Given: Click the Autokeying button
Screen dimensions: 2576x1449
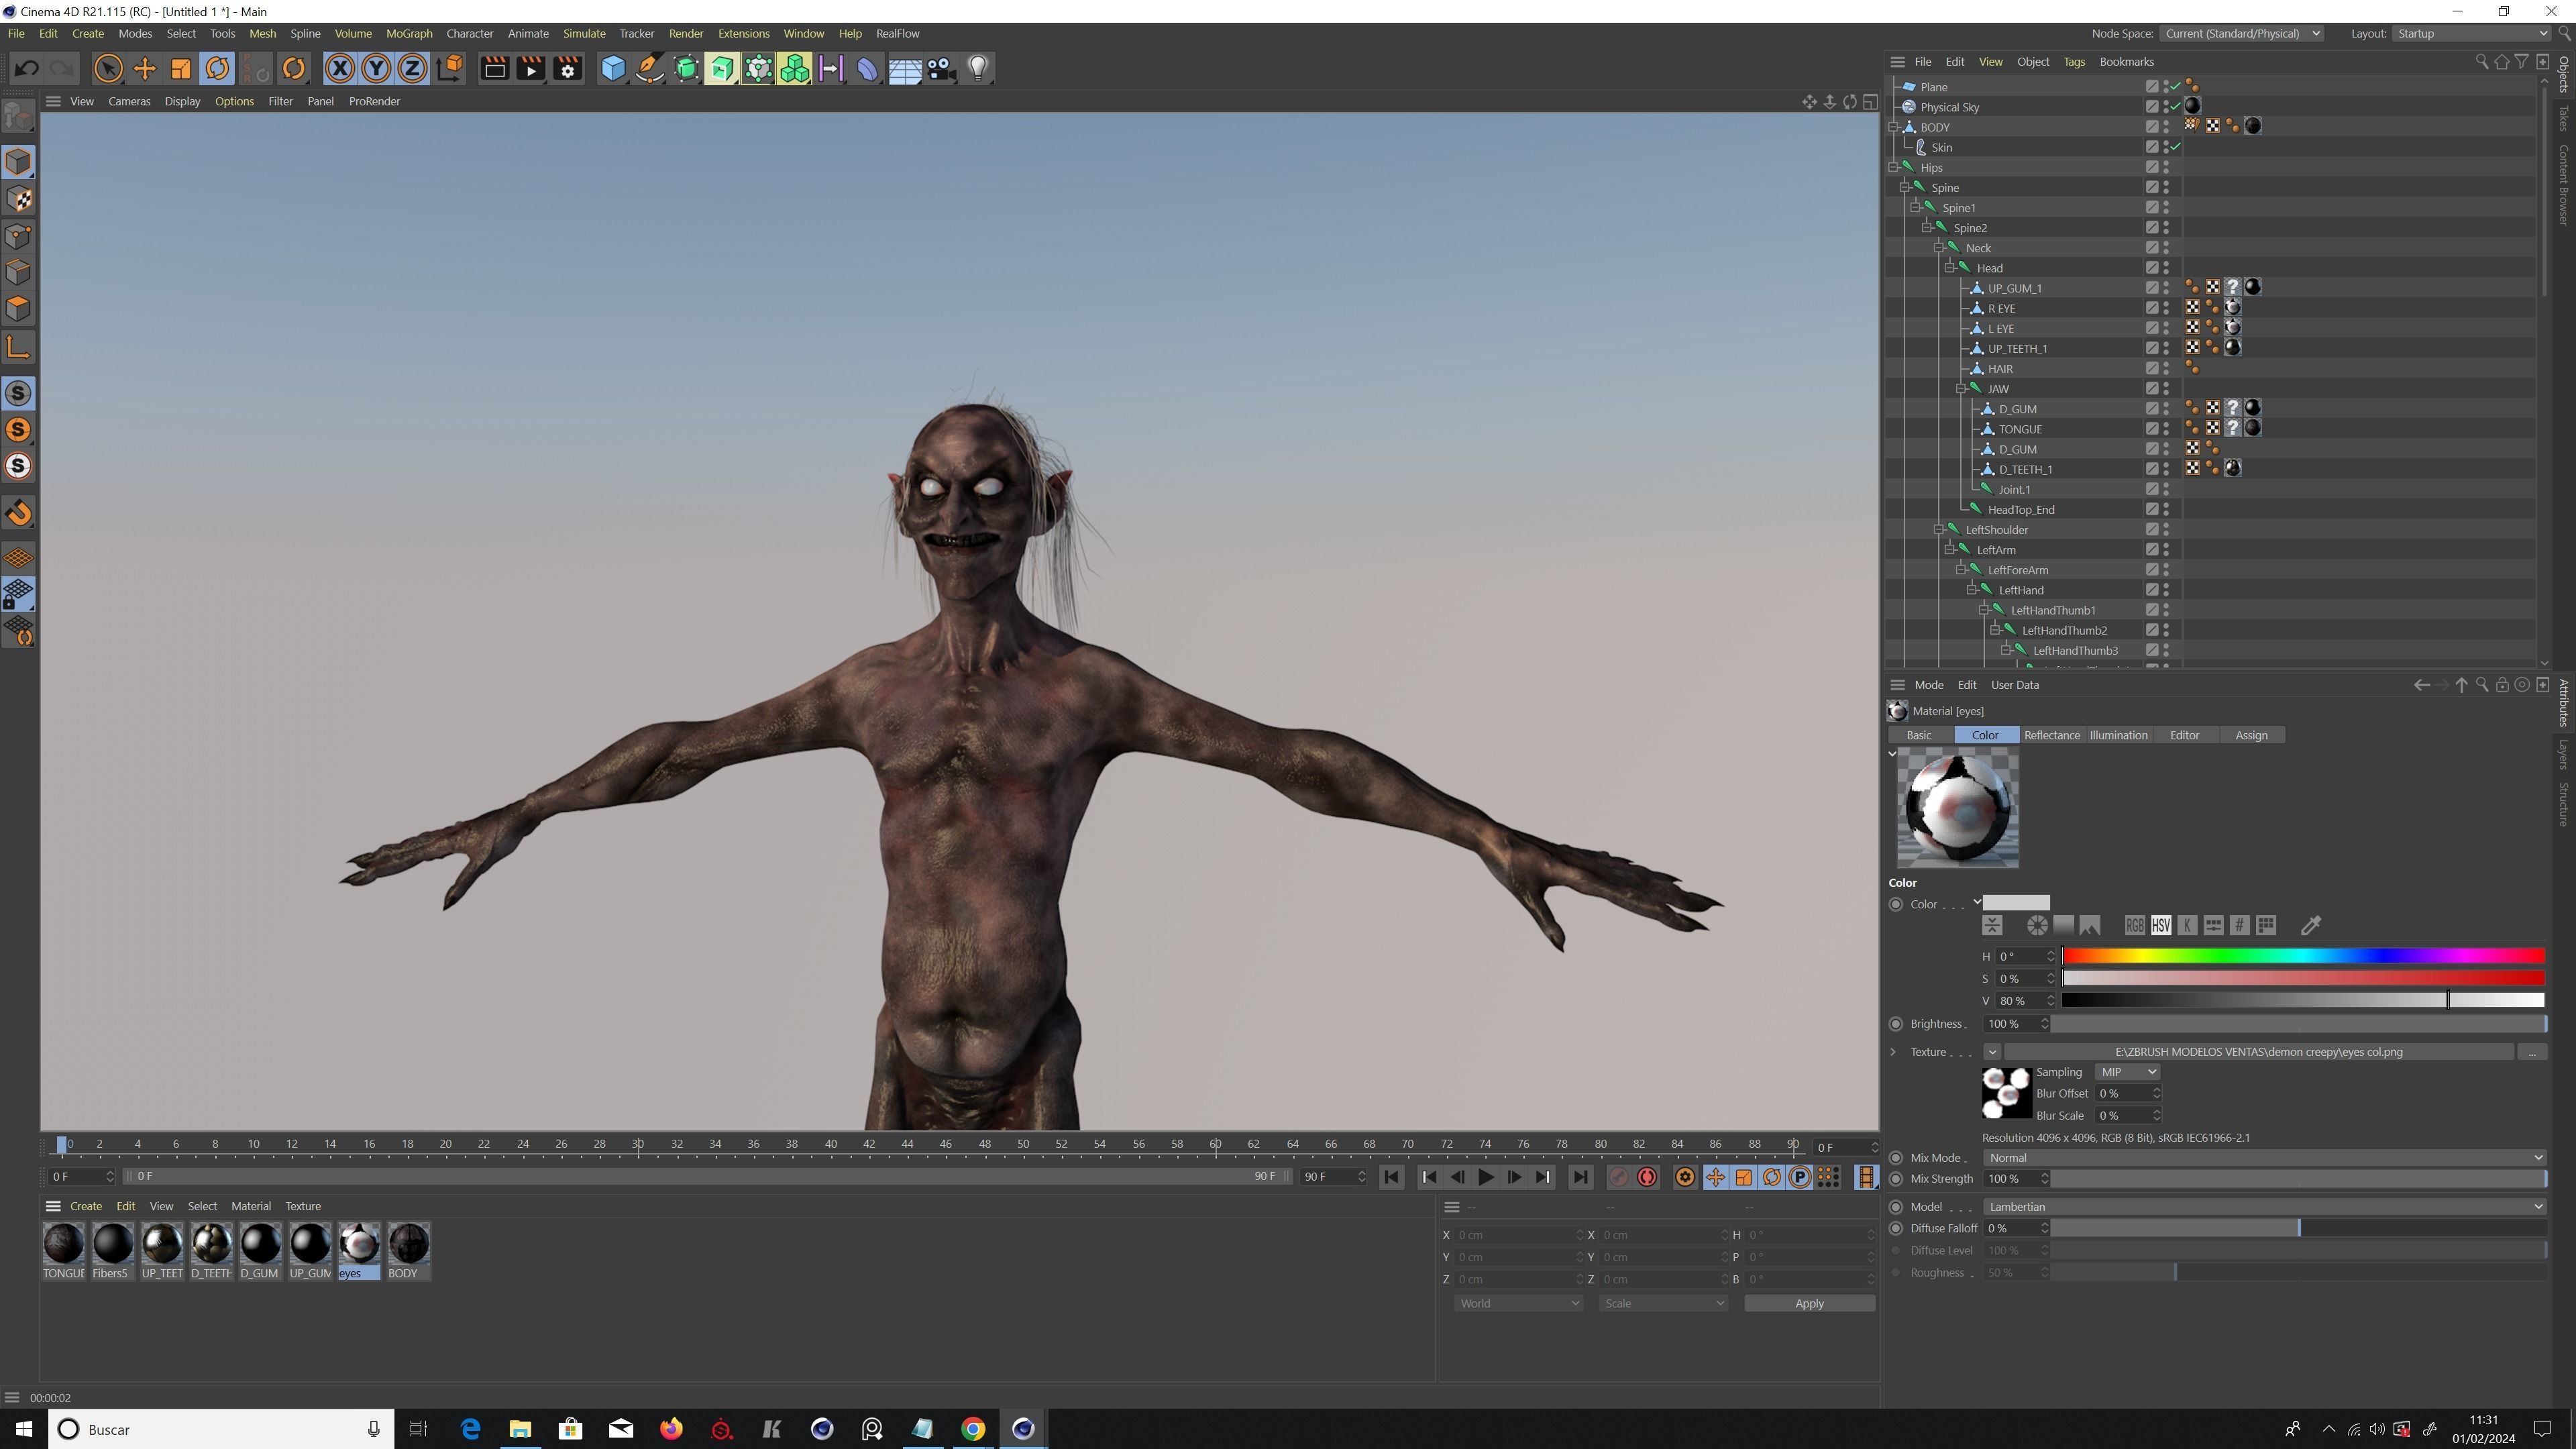Looking at the screenshot, I should [1647, 1177].
